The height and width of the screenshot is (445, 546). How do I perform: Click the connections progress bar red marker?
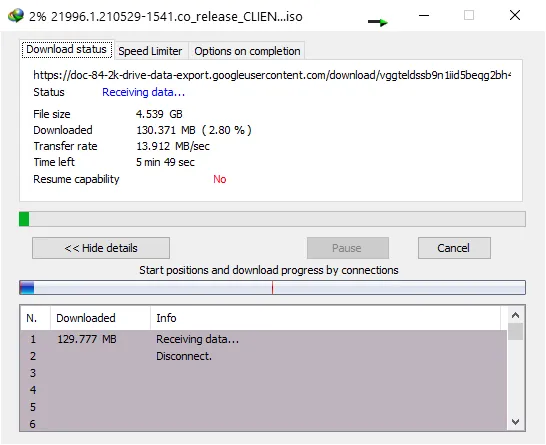click(x=272, y=288)
